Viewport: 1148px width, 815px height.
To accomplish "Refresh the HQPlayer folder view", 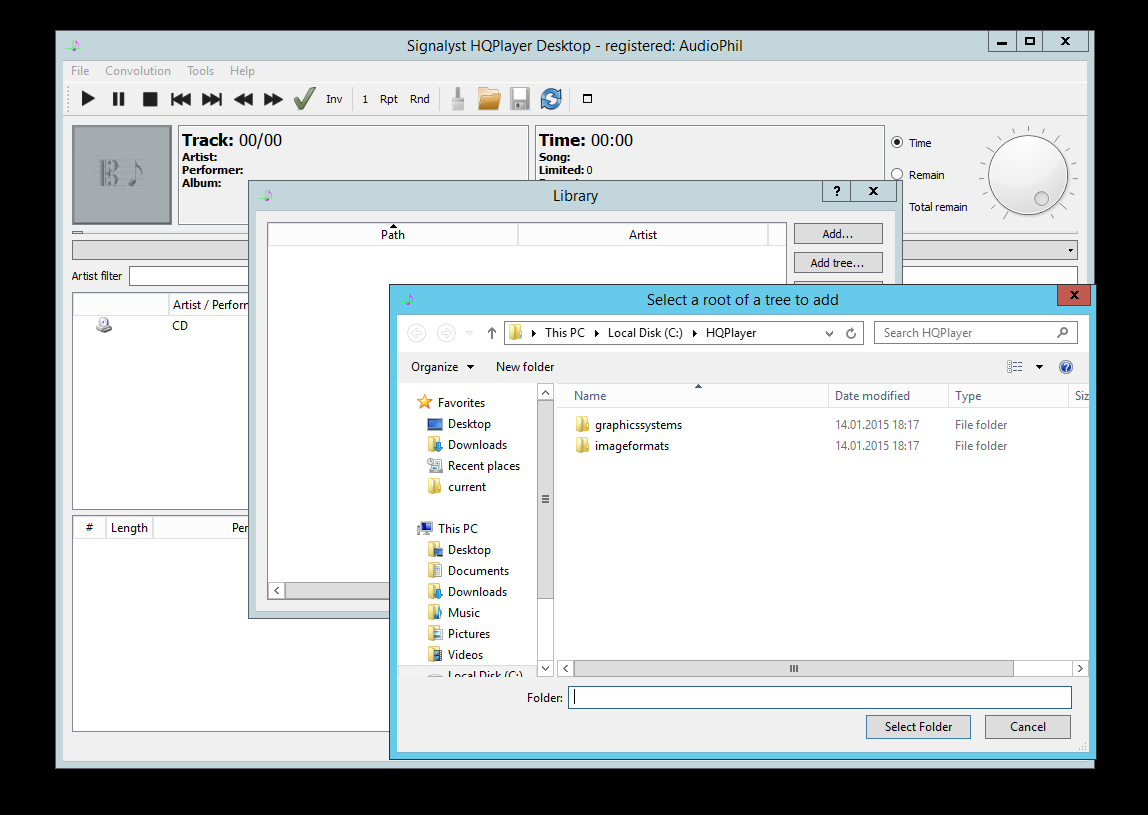I will coord(851,333).
